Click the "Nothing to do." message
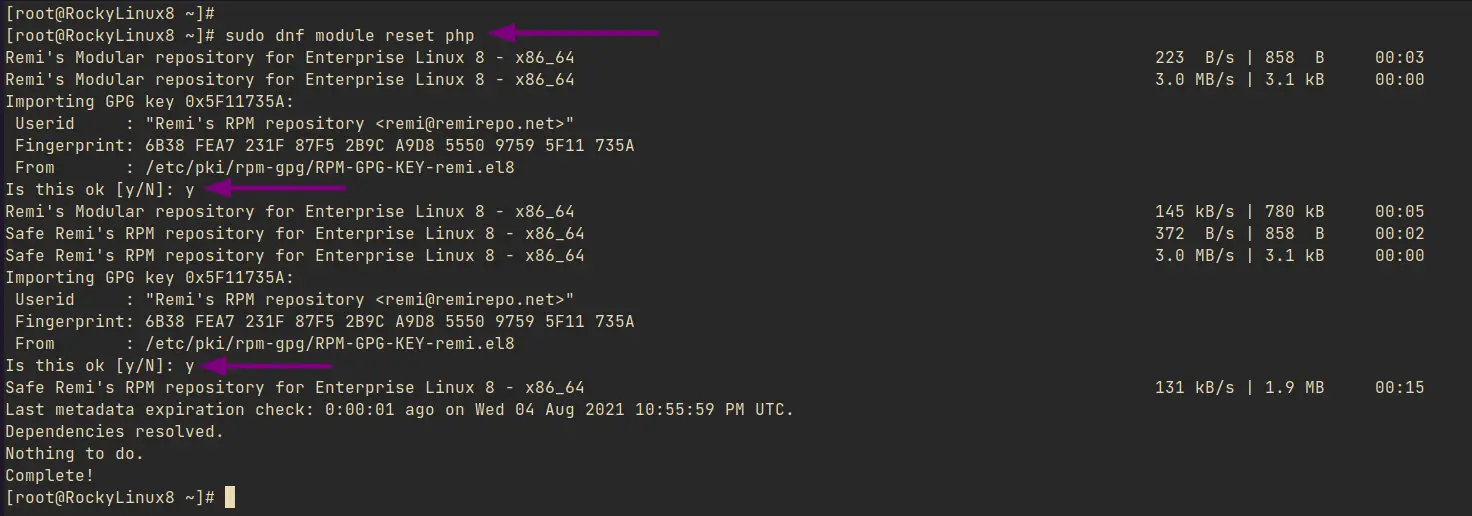Viewport: 1472px width, 516px height. click(x=75, y=454)
